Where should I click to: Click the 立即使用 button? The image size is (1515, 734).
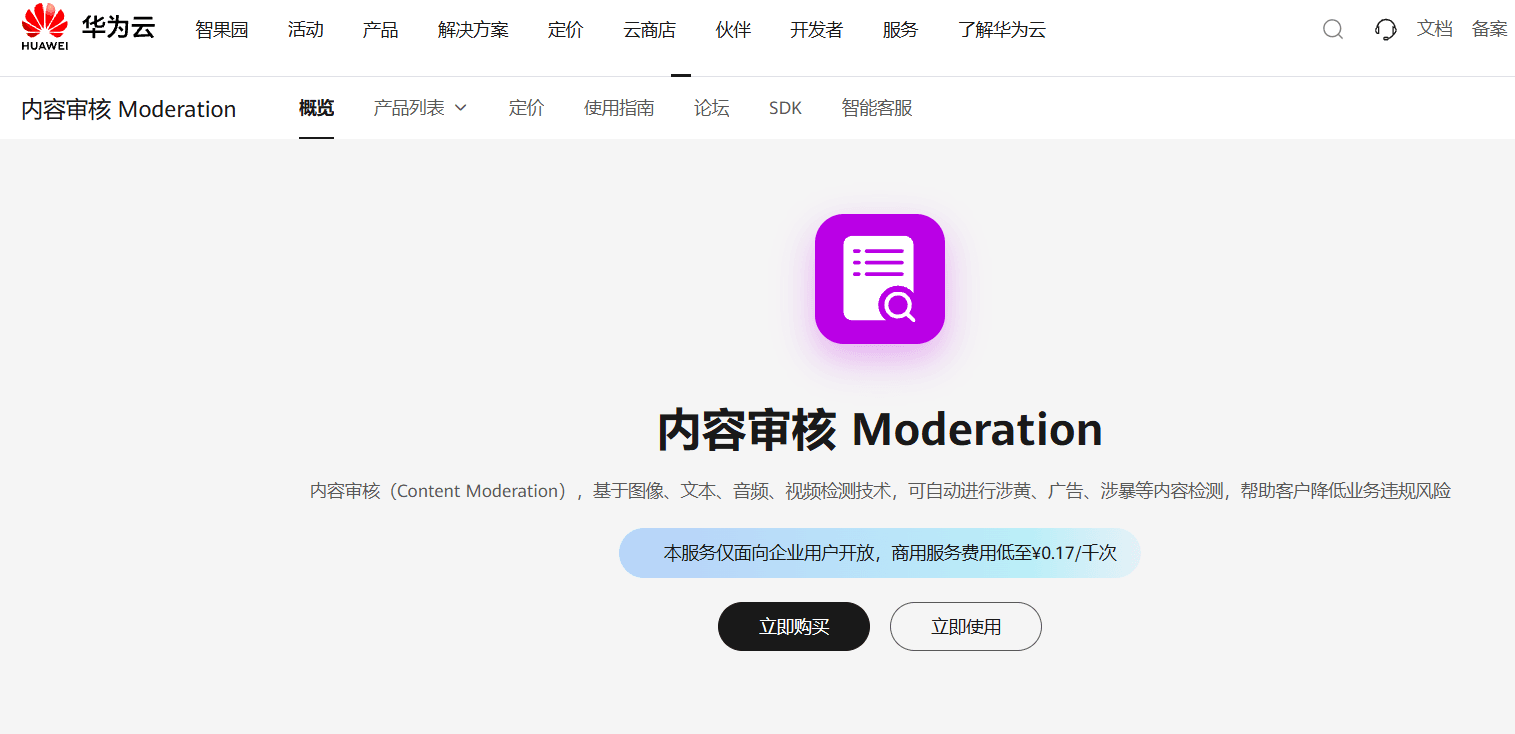[966, 627]
